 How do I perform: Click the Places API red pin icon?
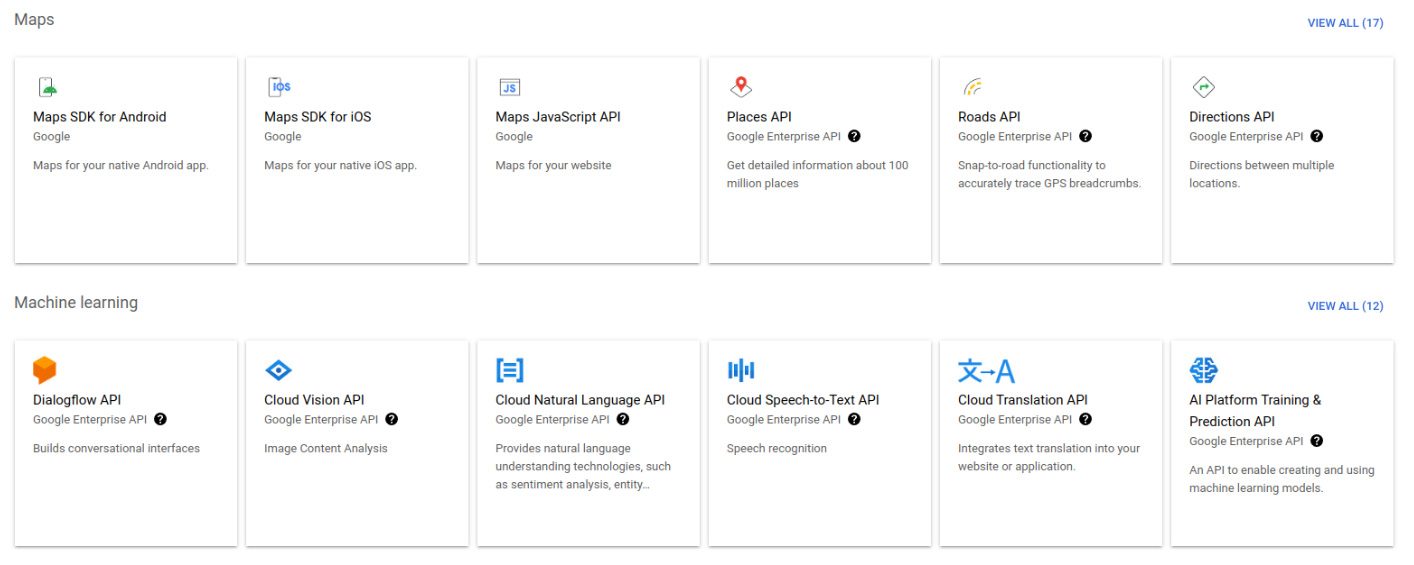[740, 87]
